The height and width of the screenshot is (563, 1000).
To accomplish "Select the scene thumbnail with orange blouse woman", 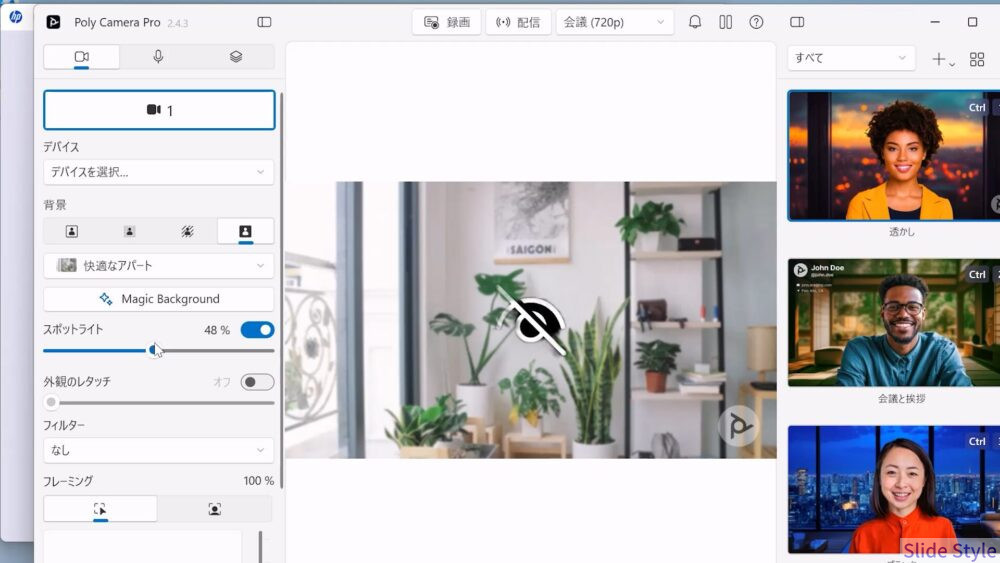I will click(894, 490).
